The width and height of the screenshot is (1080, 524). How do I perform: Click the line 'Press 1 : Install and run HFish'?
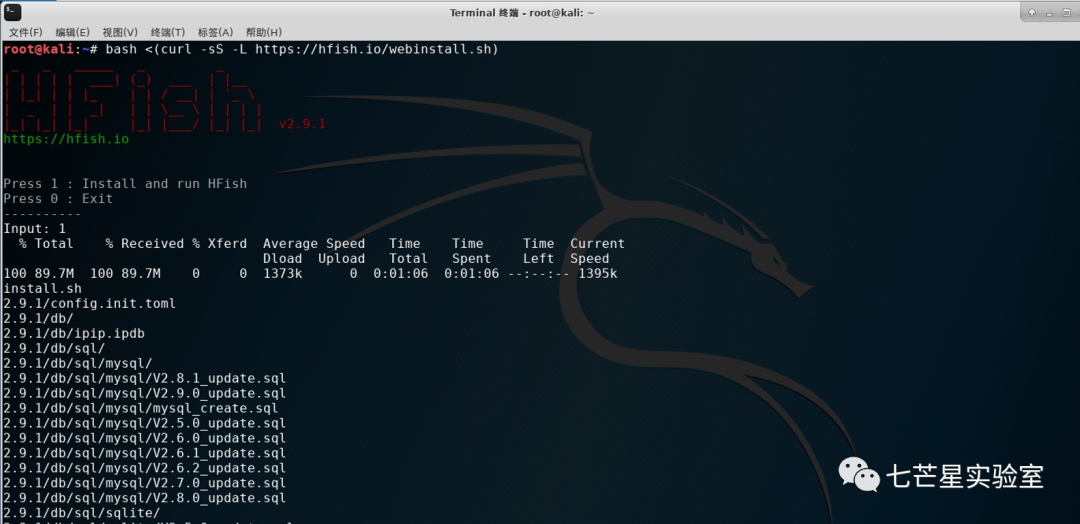[125, 184]
